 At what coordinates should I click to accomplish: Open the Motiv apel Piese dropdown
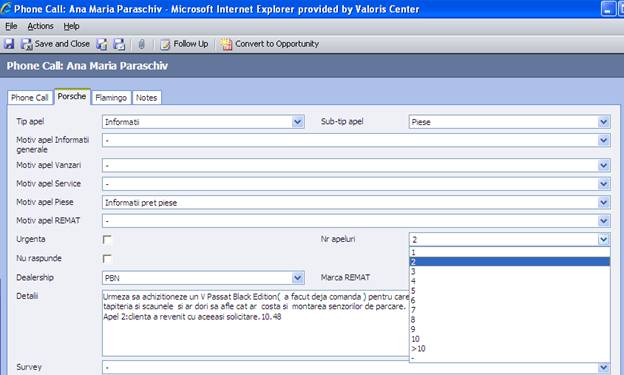(604, 202)
